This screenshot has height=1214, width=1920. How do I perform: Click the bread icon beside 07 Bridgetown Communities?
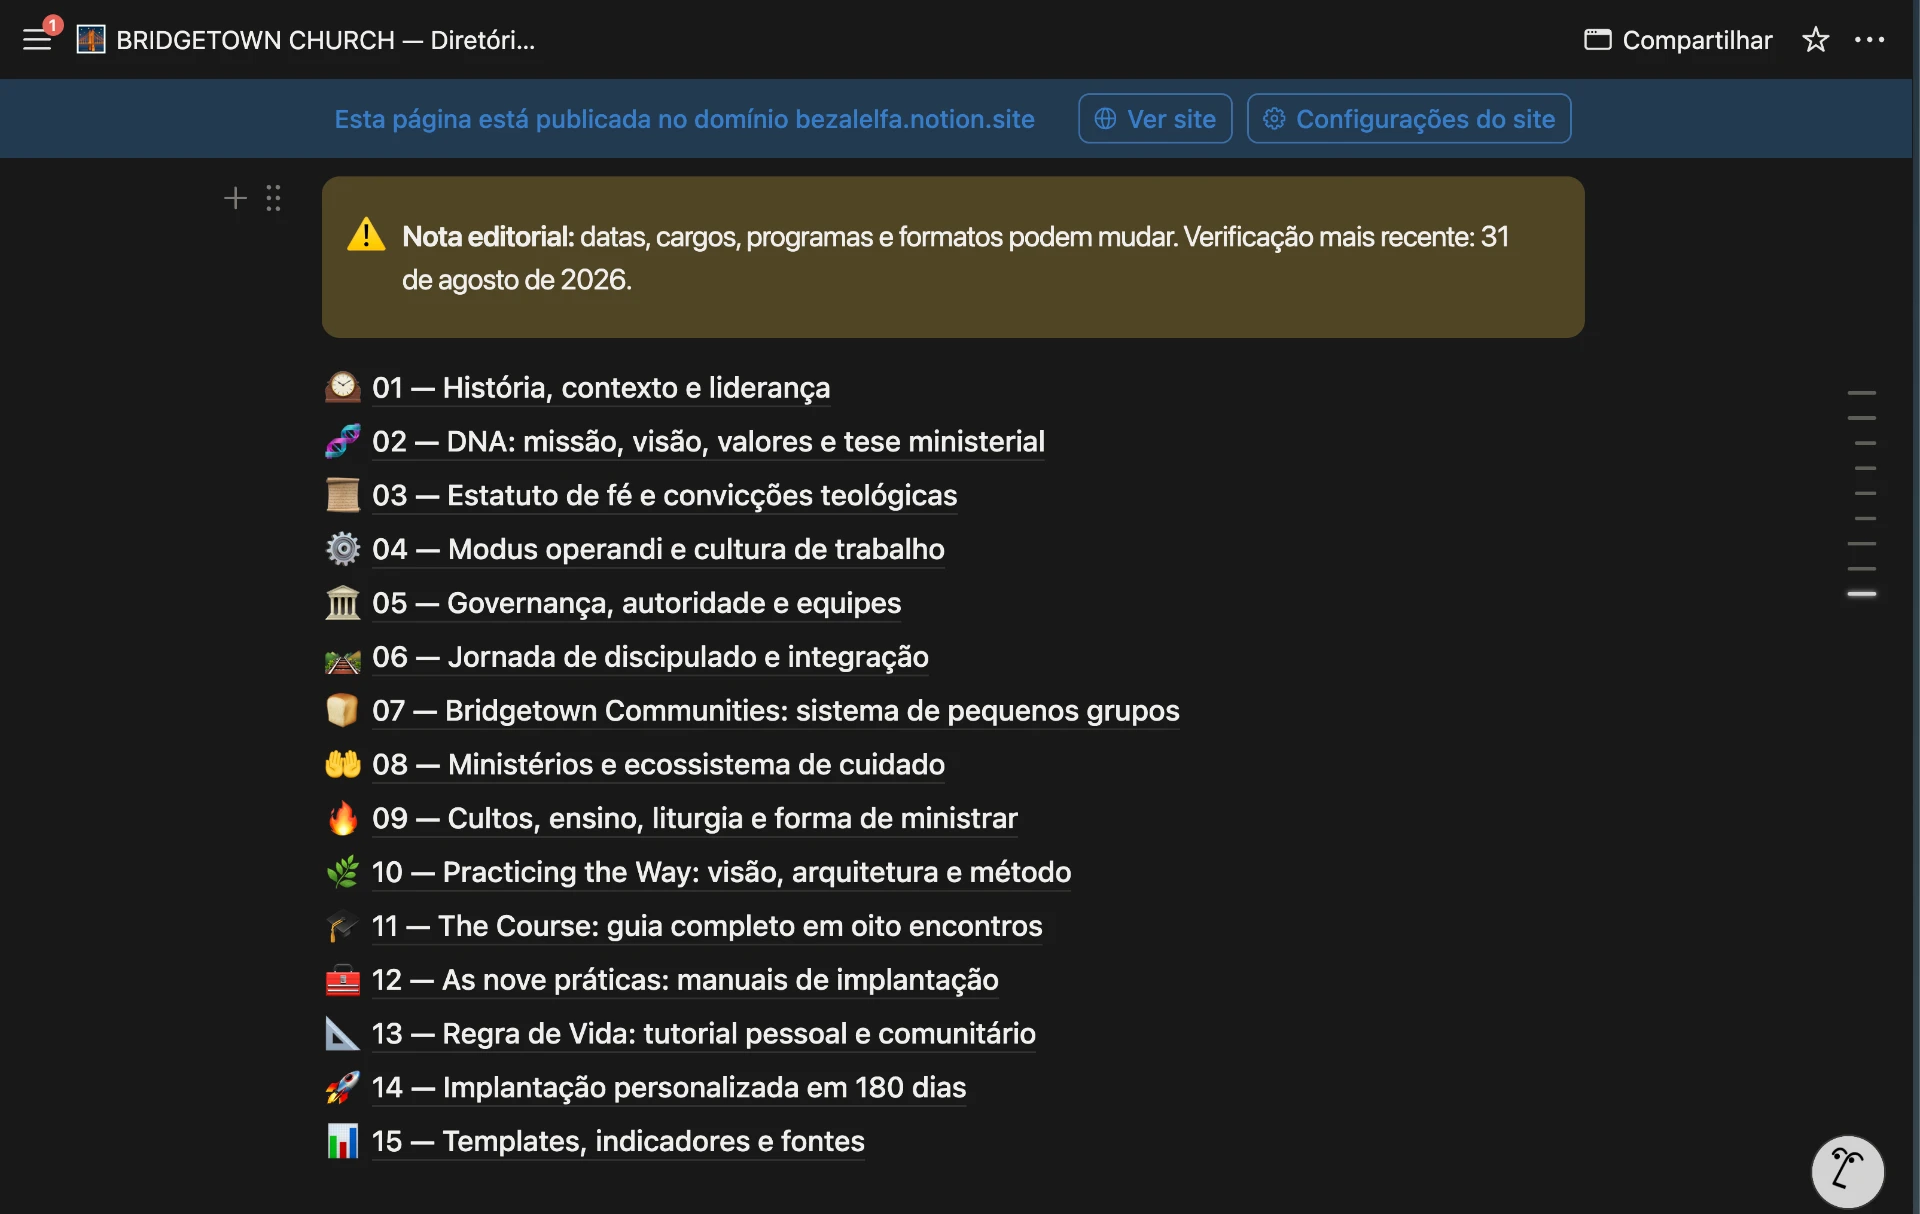click(342, 710)
